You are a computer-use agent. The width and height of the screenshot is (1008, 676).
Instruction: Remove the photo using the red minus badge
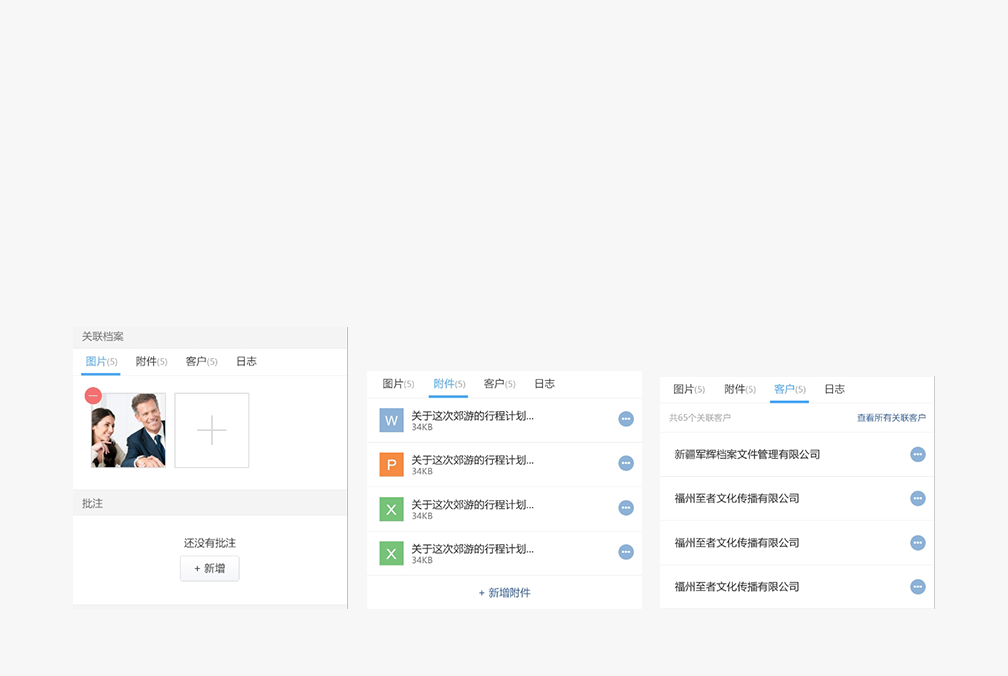click(x=93, y=396)
